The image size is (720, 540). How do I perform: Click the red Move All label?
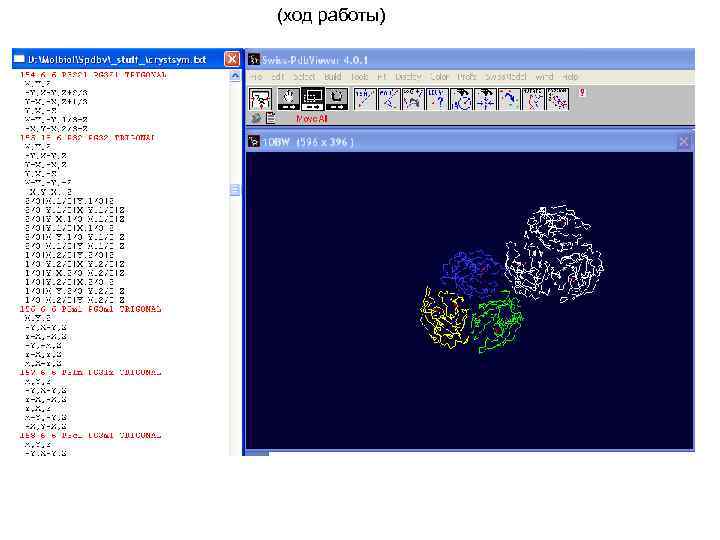(312, 119)
